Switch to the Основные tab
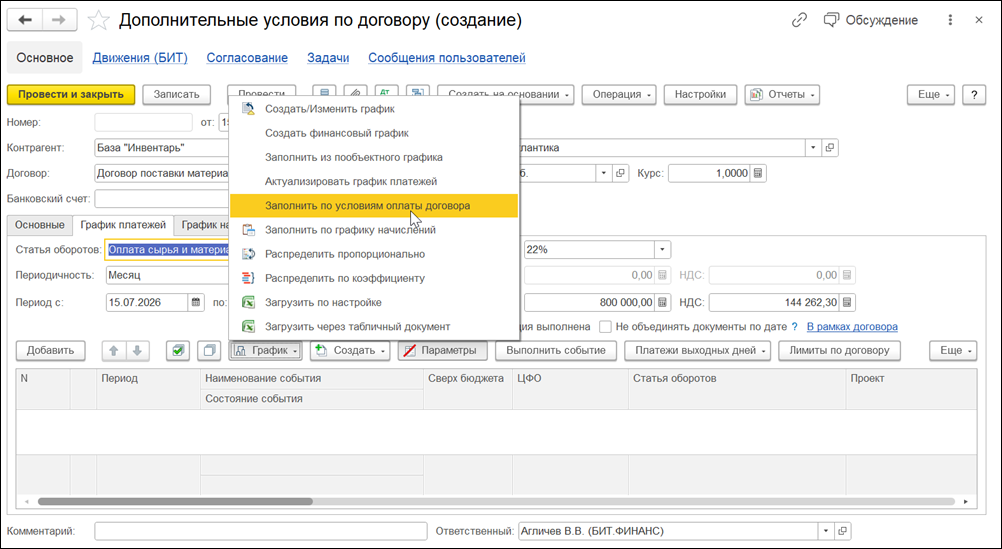 tap(40, 225)
